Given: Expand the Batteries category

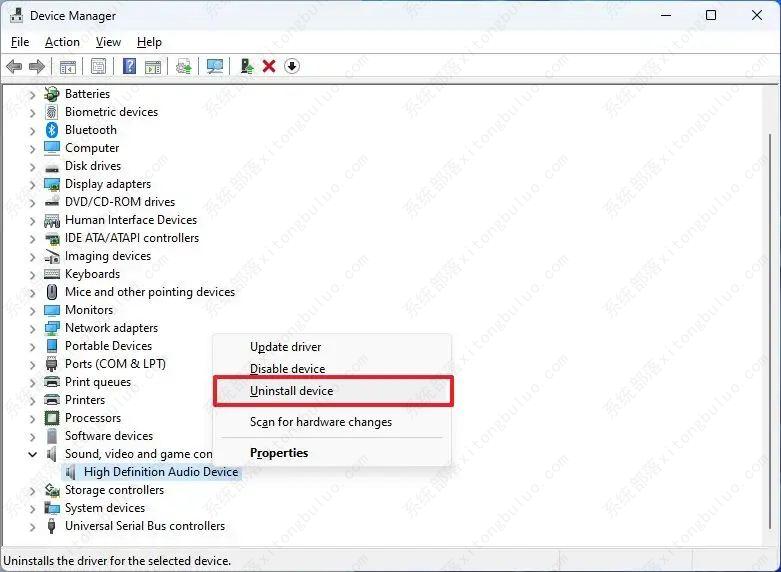Looking at the screenshot, I should point(32,94).
